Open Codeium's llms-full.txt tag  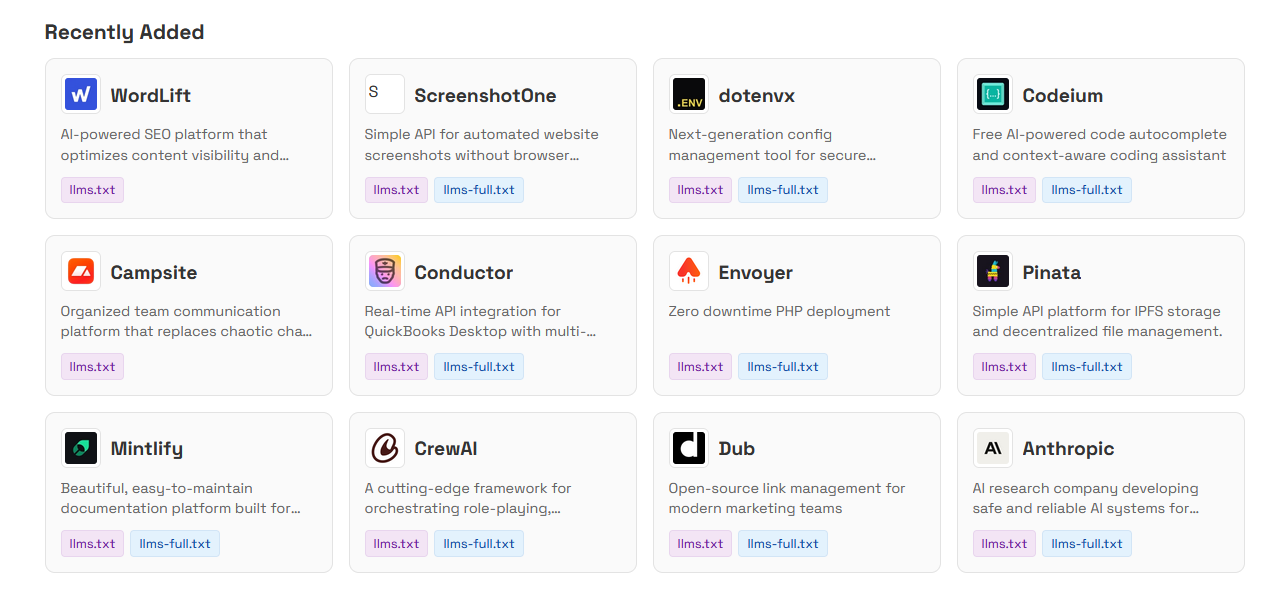[1087, 190]
